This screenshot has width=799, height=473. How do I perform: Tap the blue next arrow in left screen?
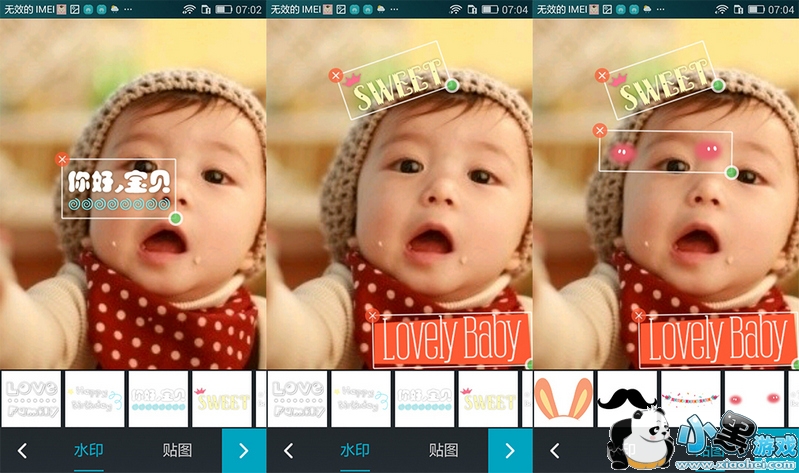244,451
